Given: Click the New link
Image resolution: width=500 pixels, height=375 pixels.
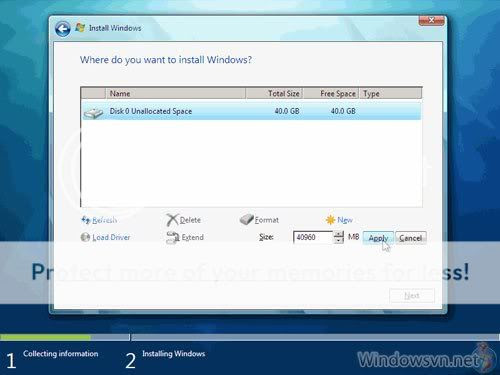Looking at the screenshot, I should coord(345,220).
